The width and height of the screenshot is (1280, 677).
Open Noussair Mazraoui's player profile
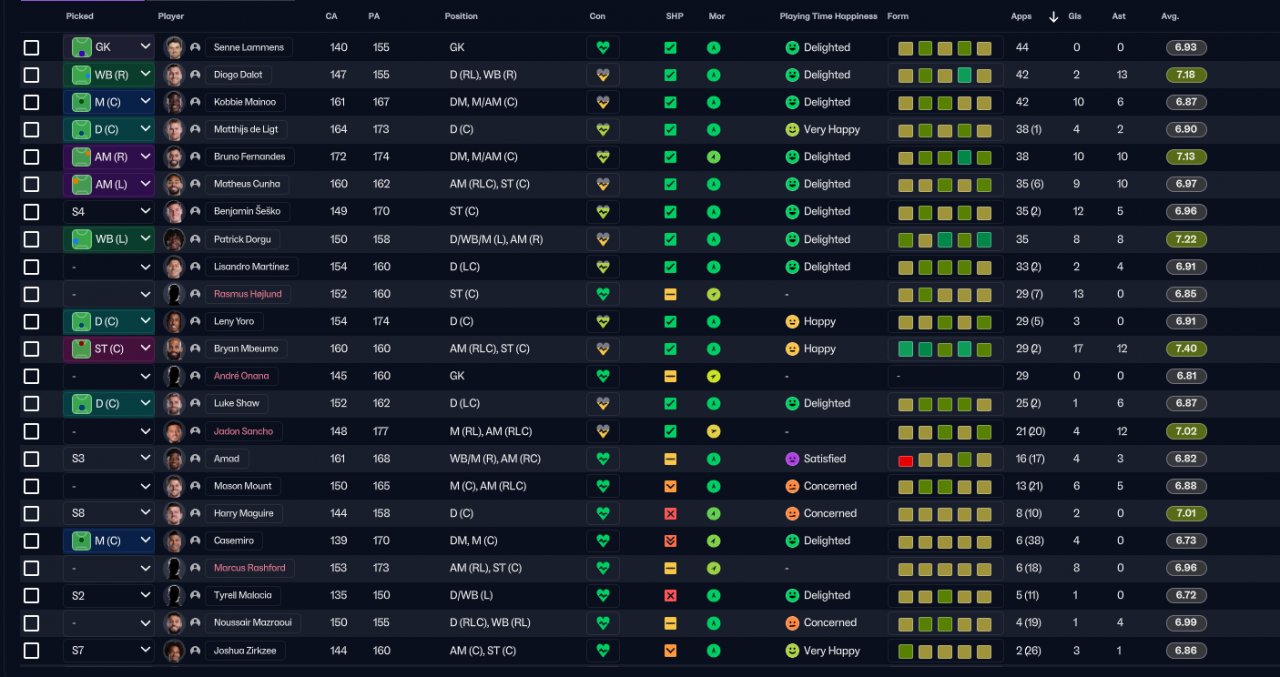pyautogui.click(x=254, y=623)
